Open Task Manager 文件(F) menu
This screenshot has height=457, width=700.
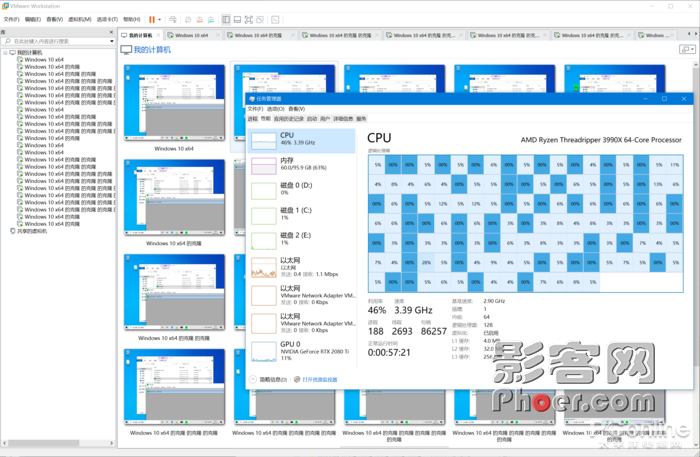pyautogui.click(x=255, y=109)
